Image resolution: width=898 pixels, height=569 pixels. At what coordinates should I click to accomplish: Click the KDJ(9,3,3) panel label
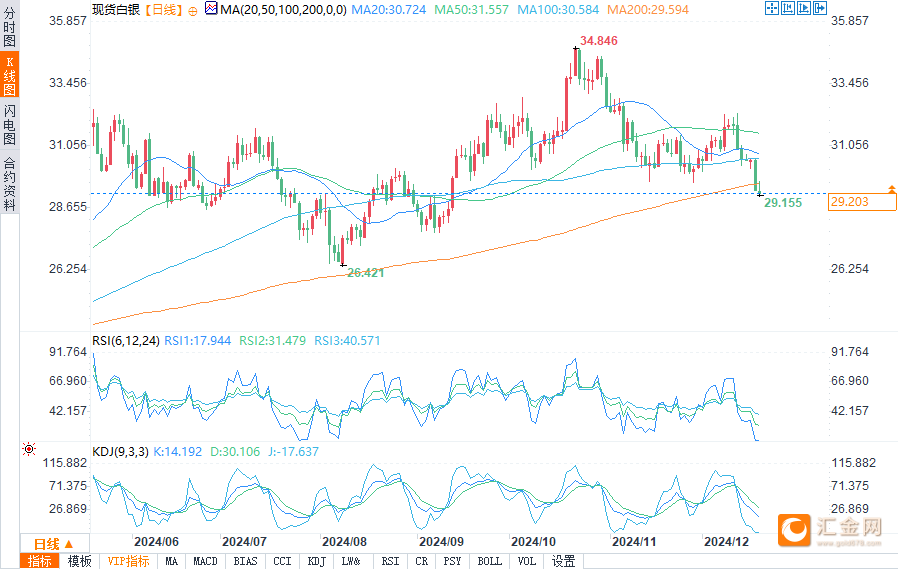(x=120, y=452)
